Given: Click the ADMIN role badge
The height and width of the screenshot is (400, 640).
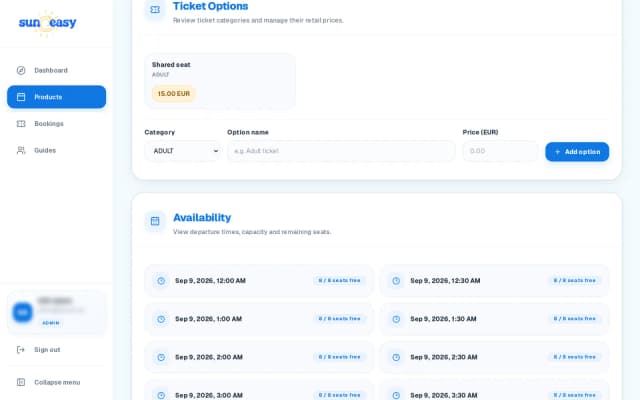Looking at the screenshot, I should (x=51, y=323).
